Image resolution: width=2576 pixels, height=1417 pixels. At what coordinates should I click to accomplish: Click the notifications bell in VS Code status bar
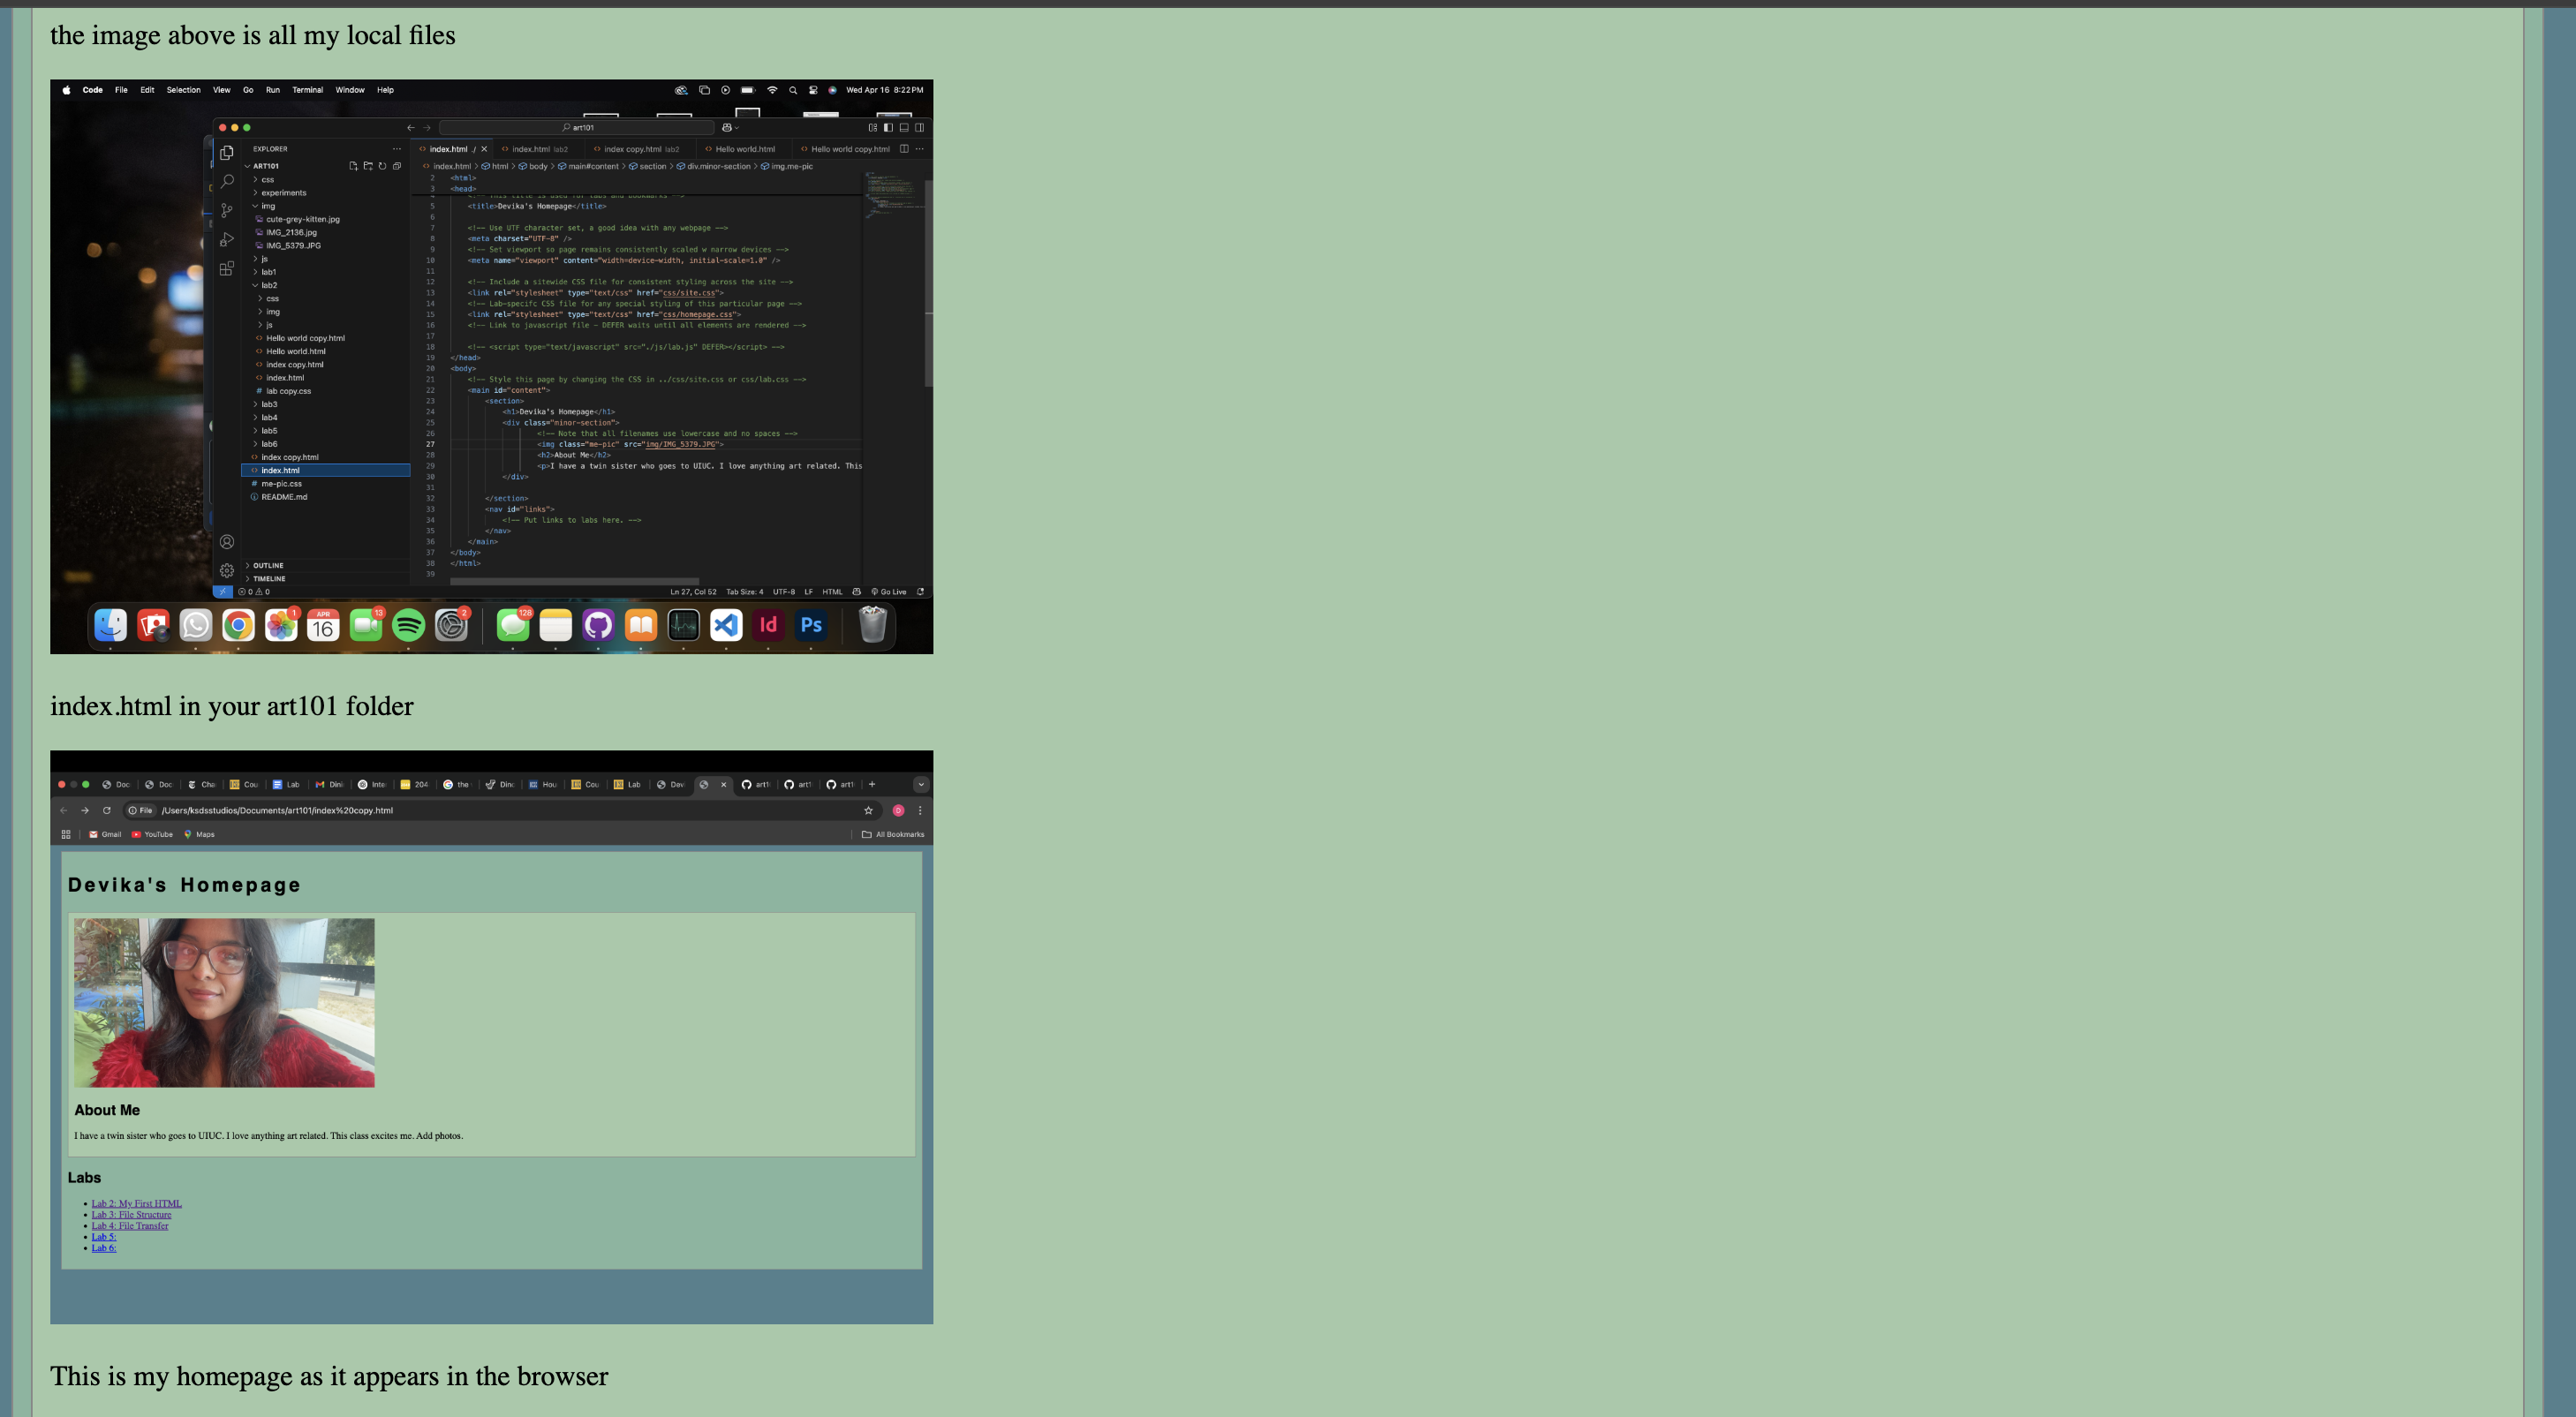pos(920,591)
